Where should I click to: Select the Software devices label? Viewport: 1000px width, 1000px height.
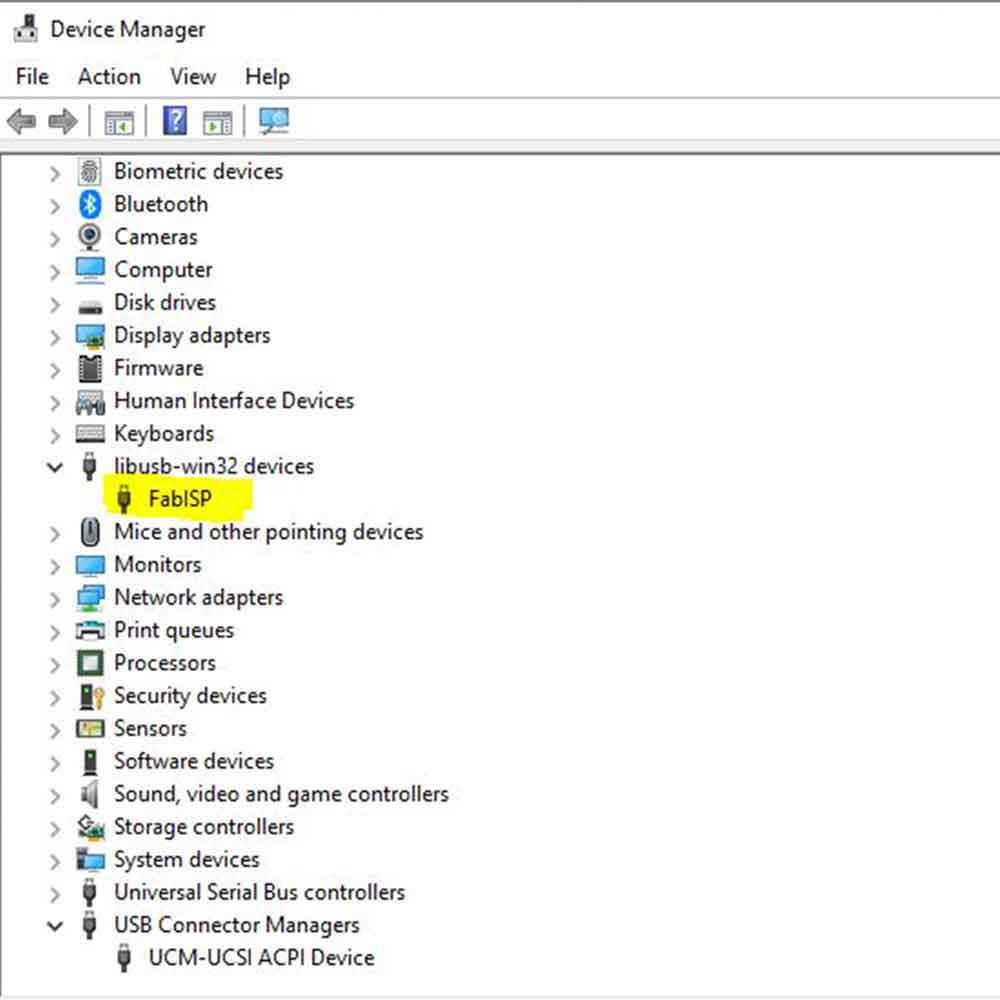194,761
